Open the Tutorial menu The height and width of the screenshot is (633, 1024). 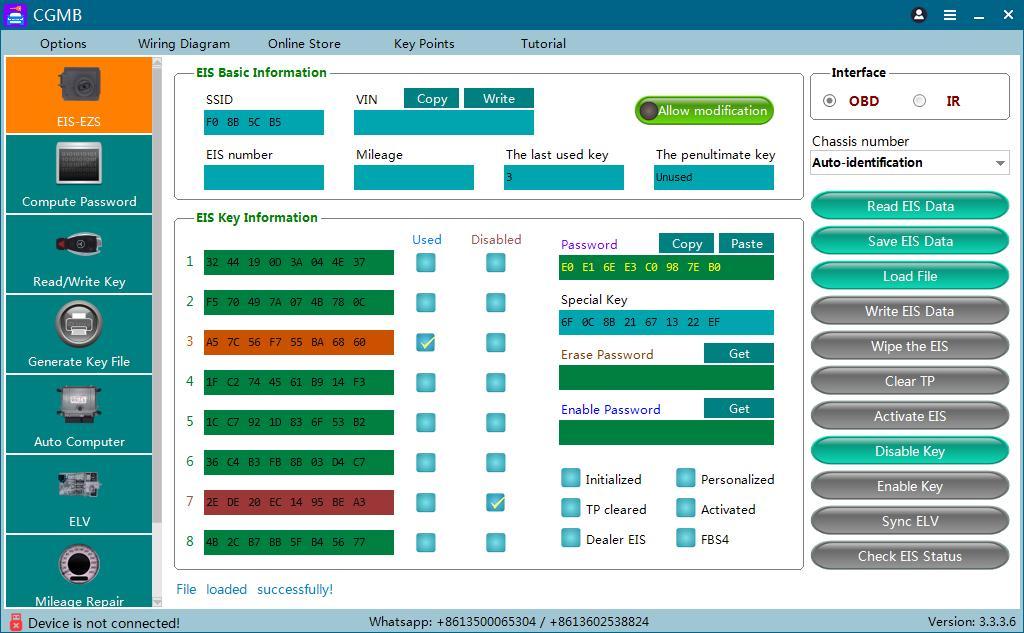click(x=543, y=44)
